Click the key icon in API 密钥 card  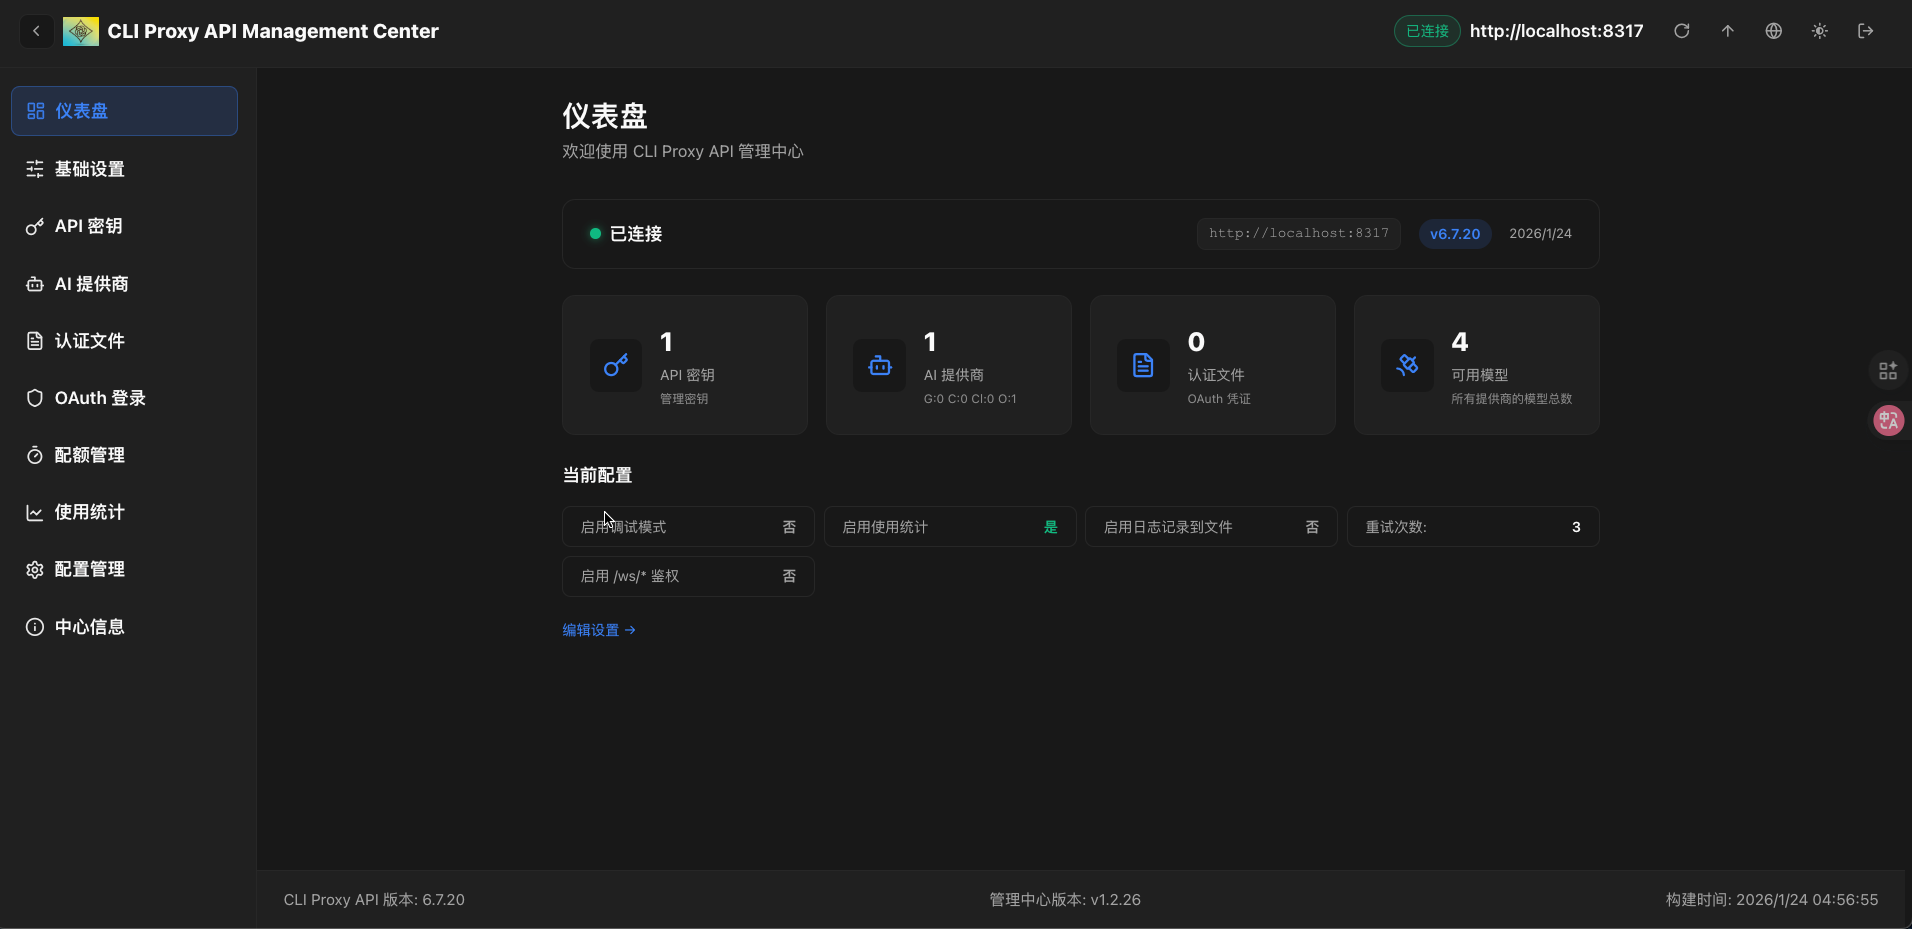pyautogui.click(x=616, y=366)
